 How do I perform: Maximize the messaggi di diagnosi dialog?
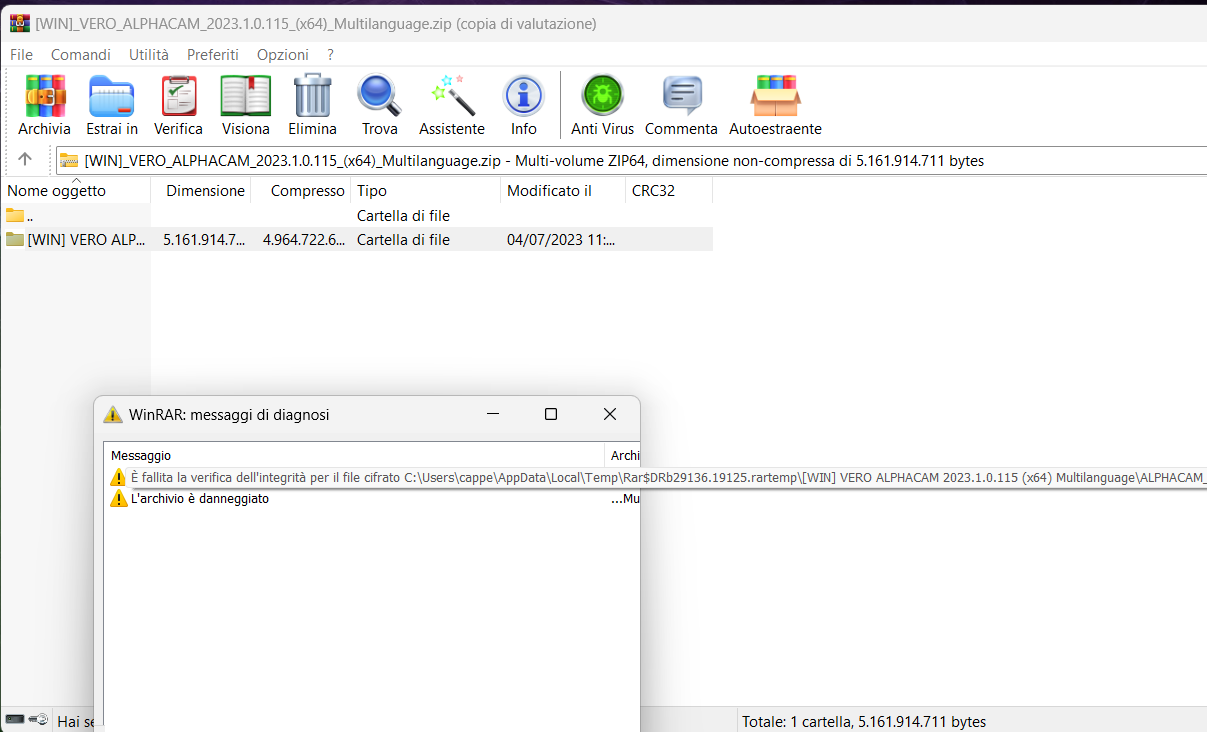click(x=550, y=414)
